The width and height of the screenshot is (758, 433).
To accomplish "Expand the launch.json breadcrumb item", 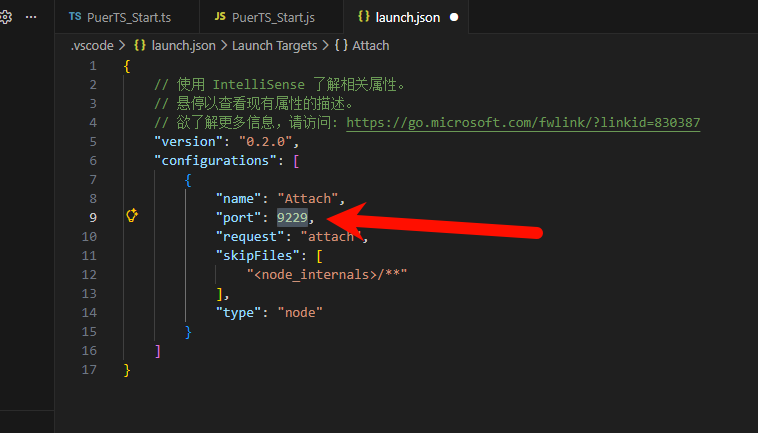I will [x=185, y=45].
